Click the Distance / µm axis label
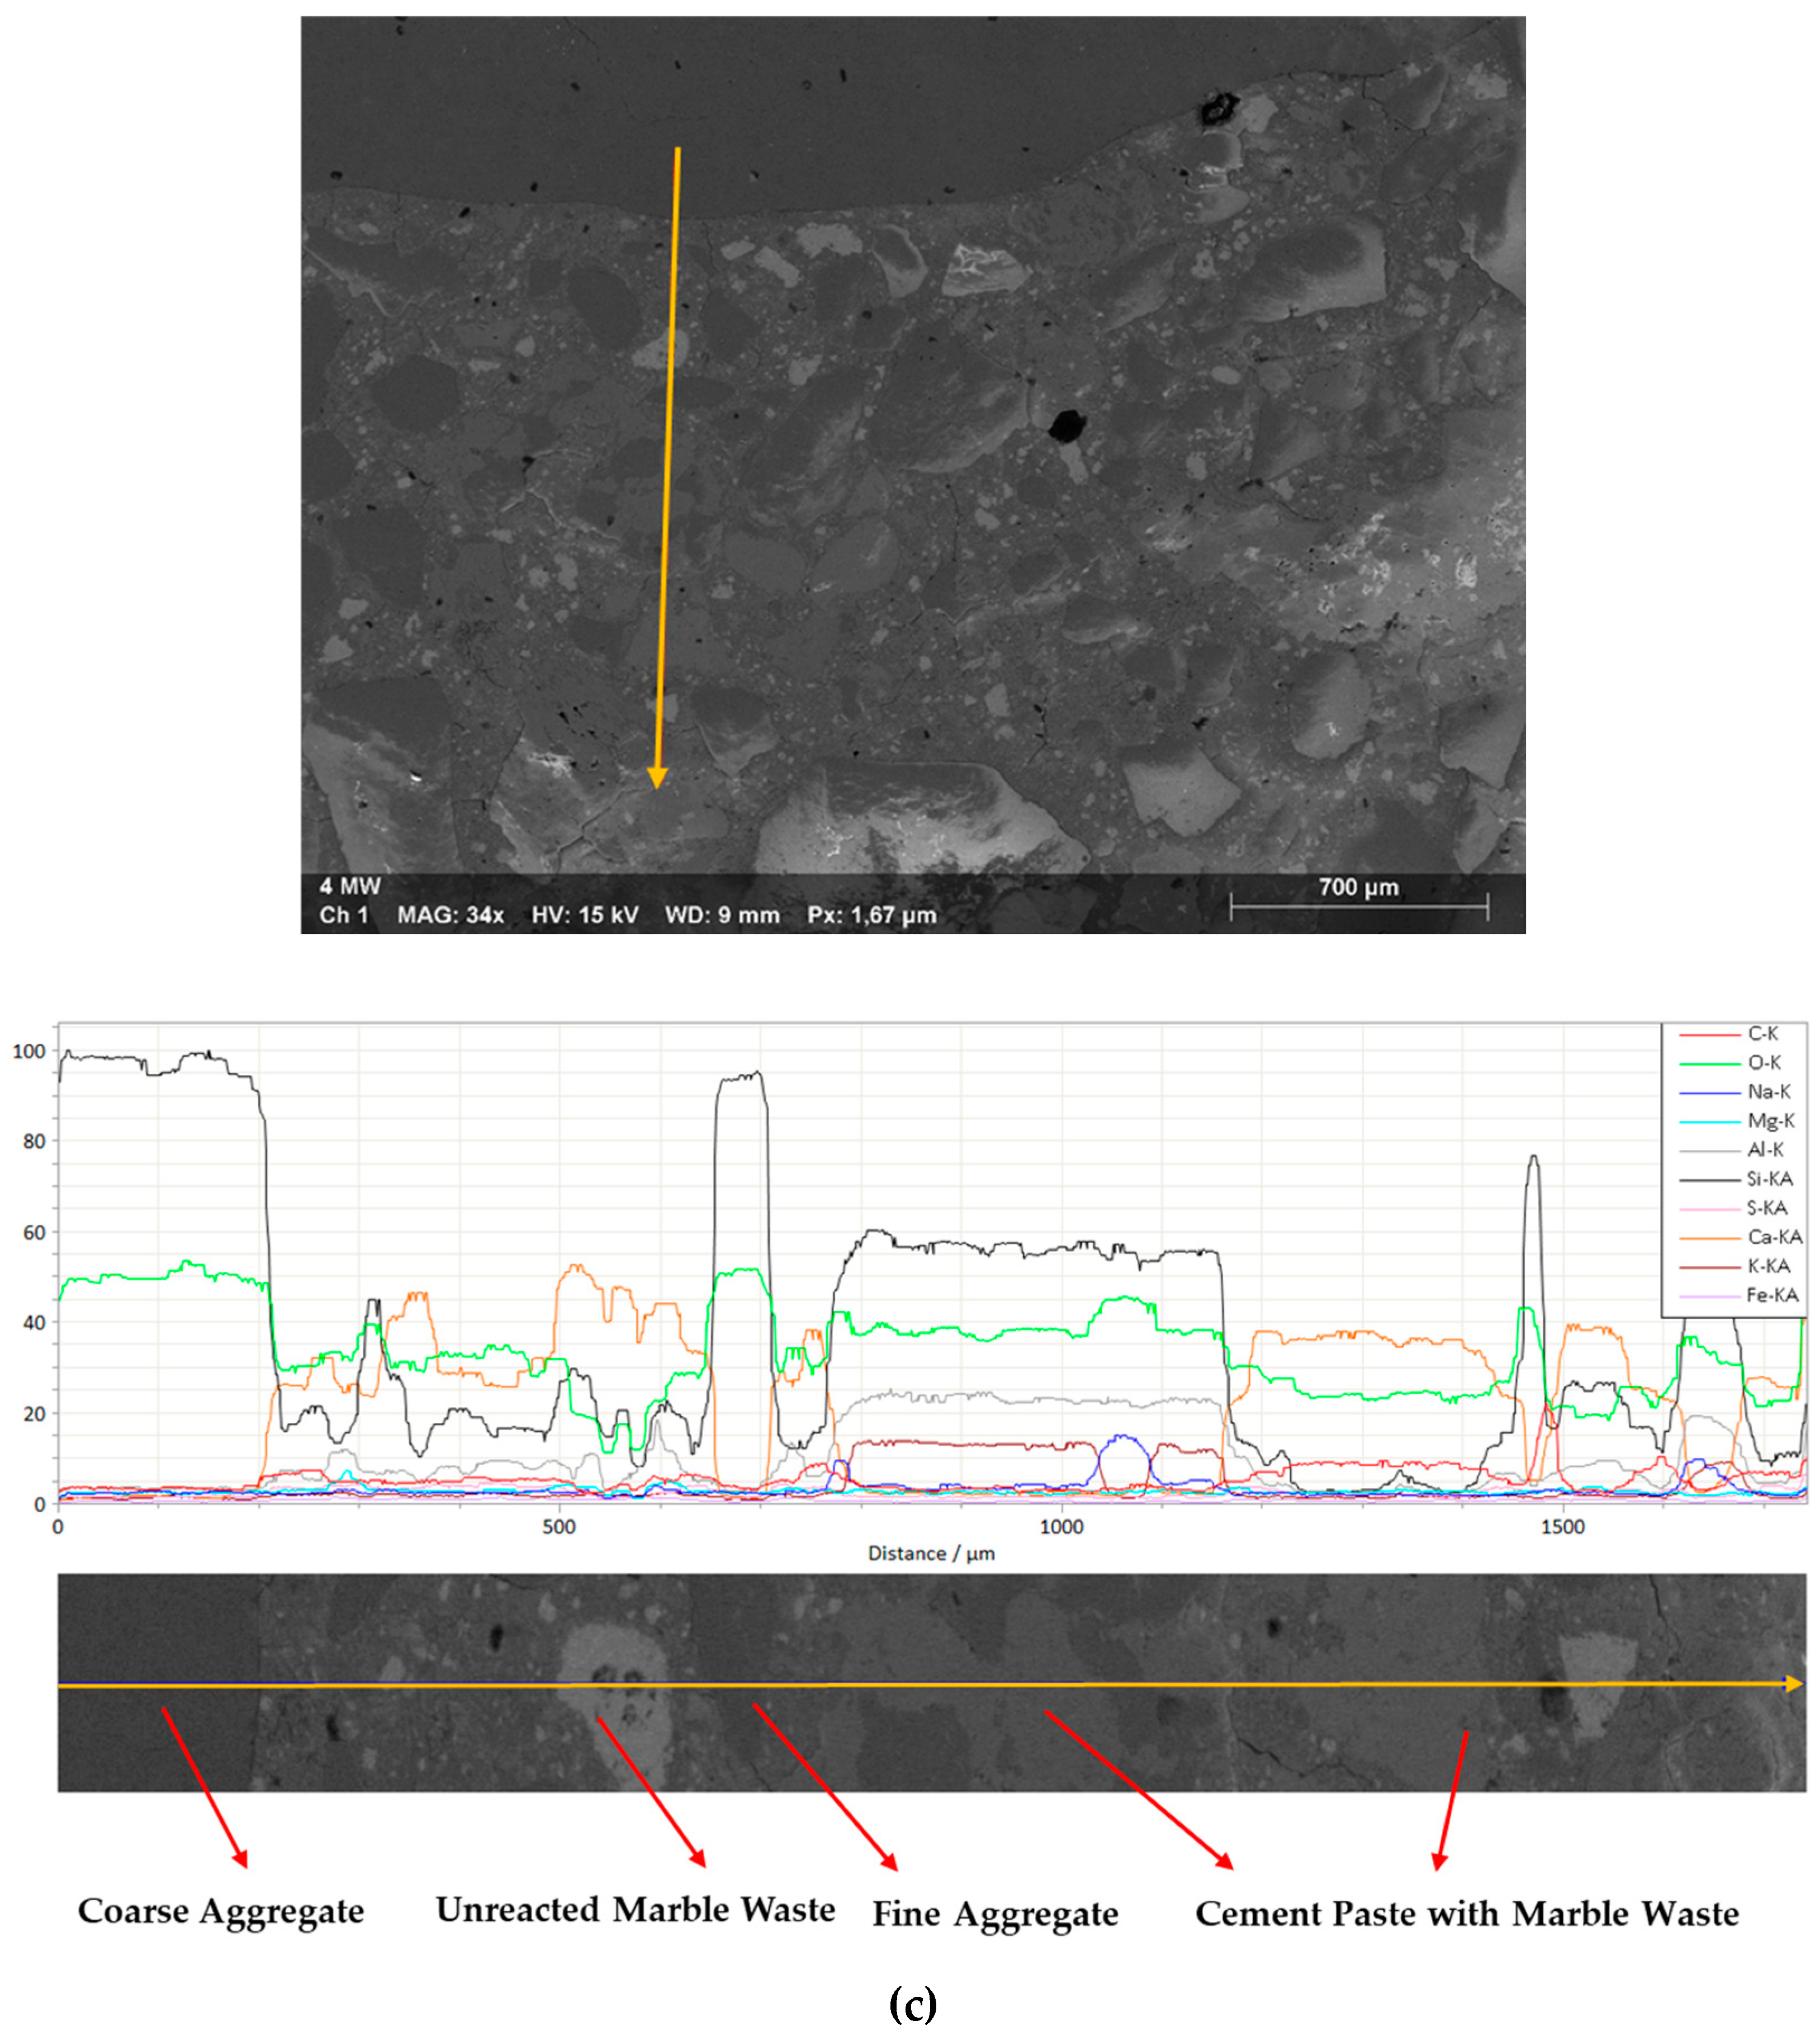Screen dimensions: 1820x2035 (x=930, y=1553)
